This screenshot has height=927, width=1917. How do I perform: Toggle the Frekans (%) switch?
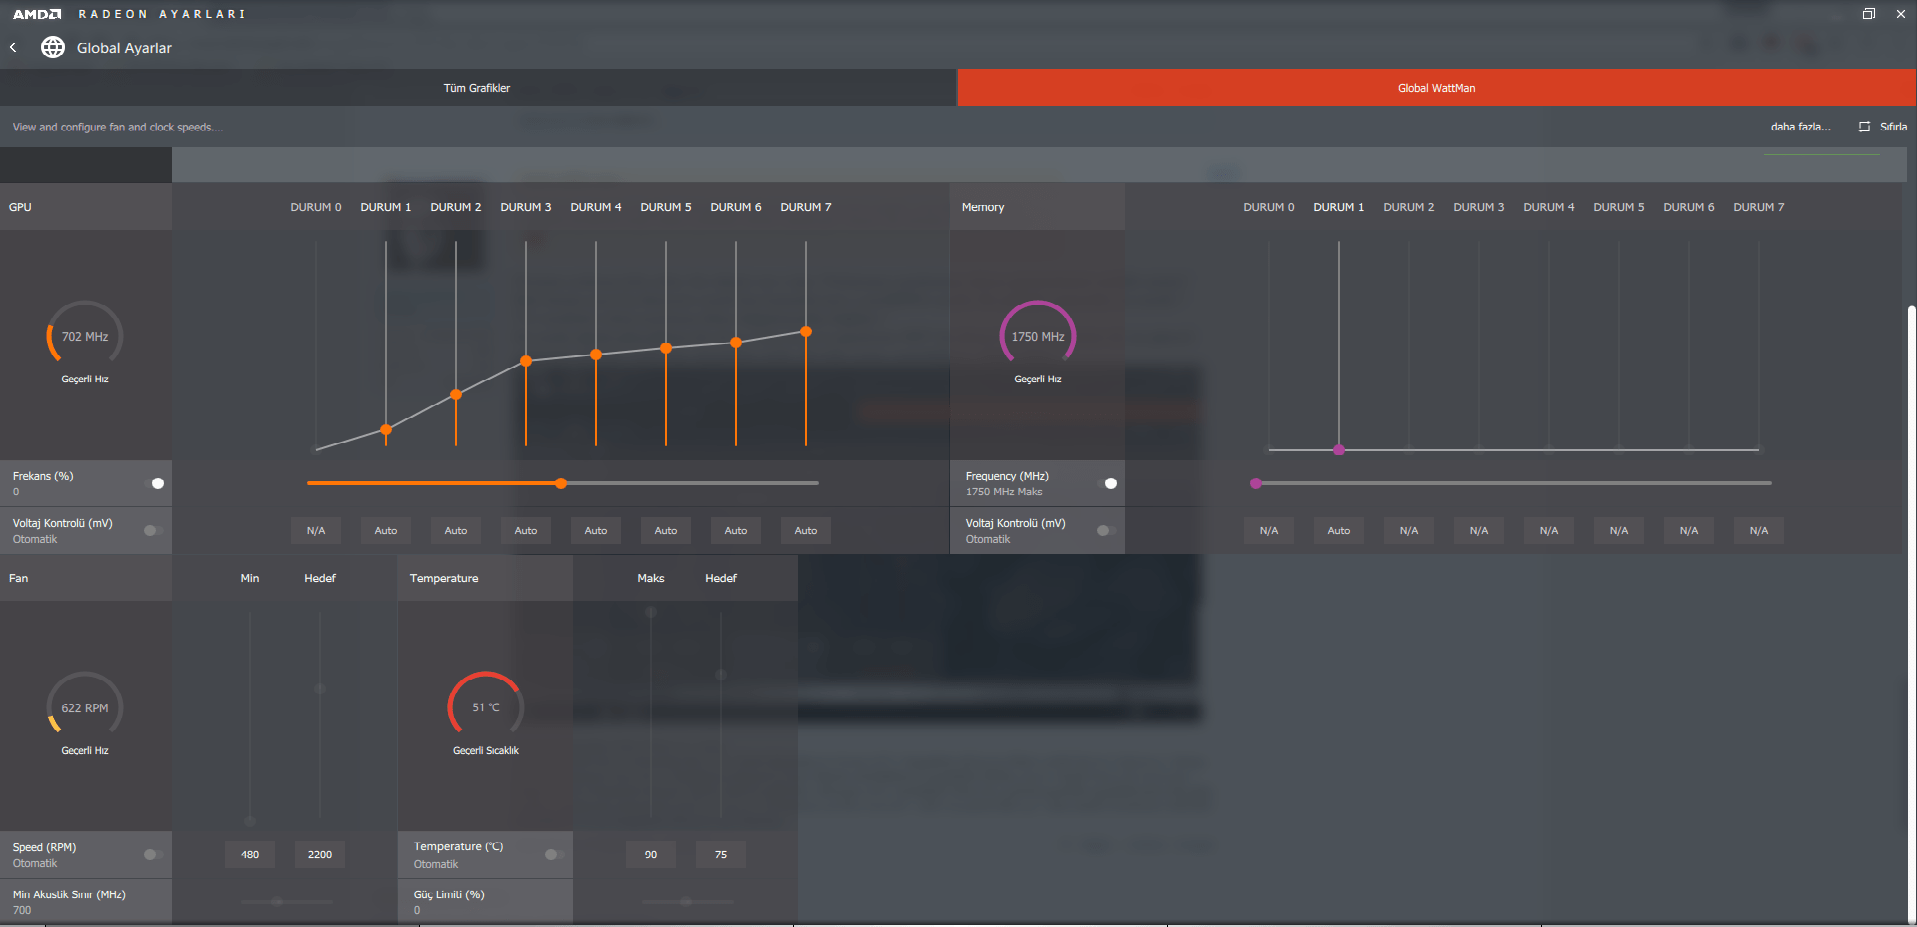click(x=154, y=483)
